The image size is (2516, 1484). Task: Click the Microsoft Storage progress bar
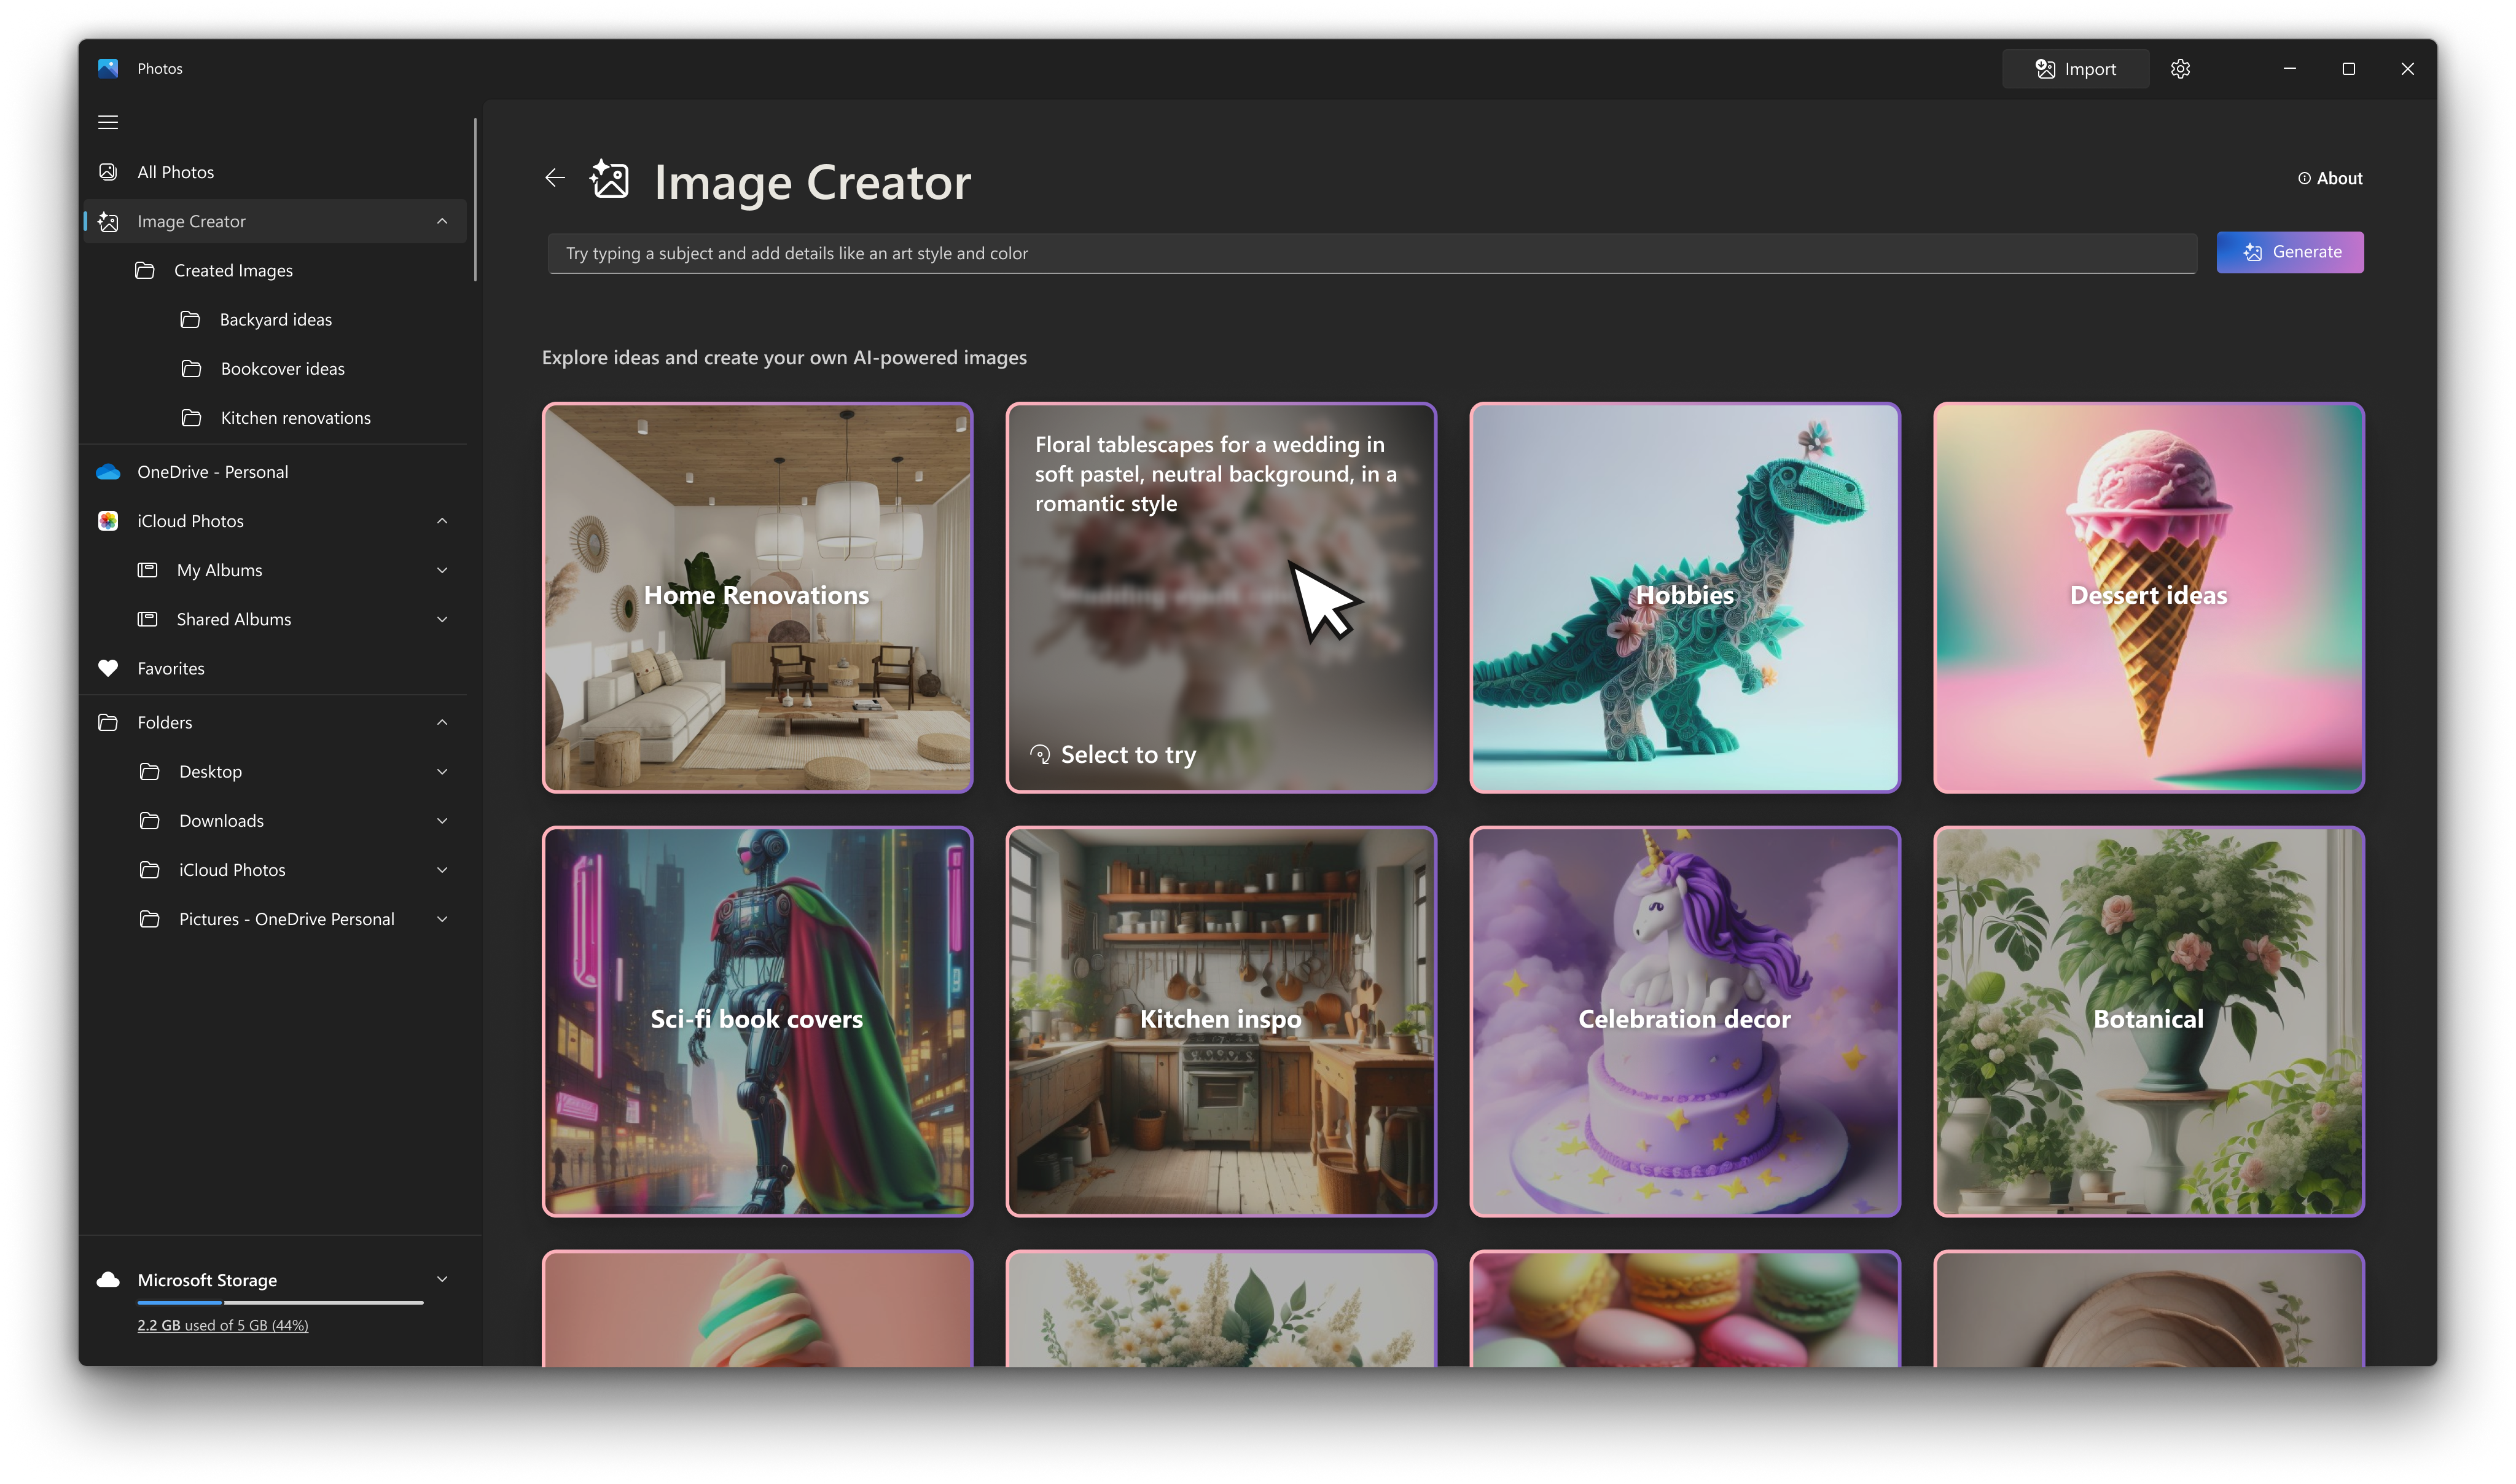pyautogui.click(x=279, y=1302)
